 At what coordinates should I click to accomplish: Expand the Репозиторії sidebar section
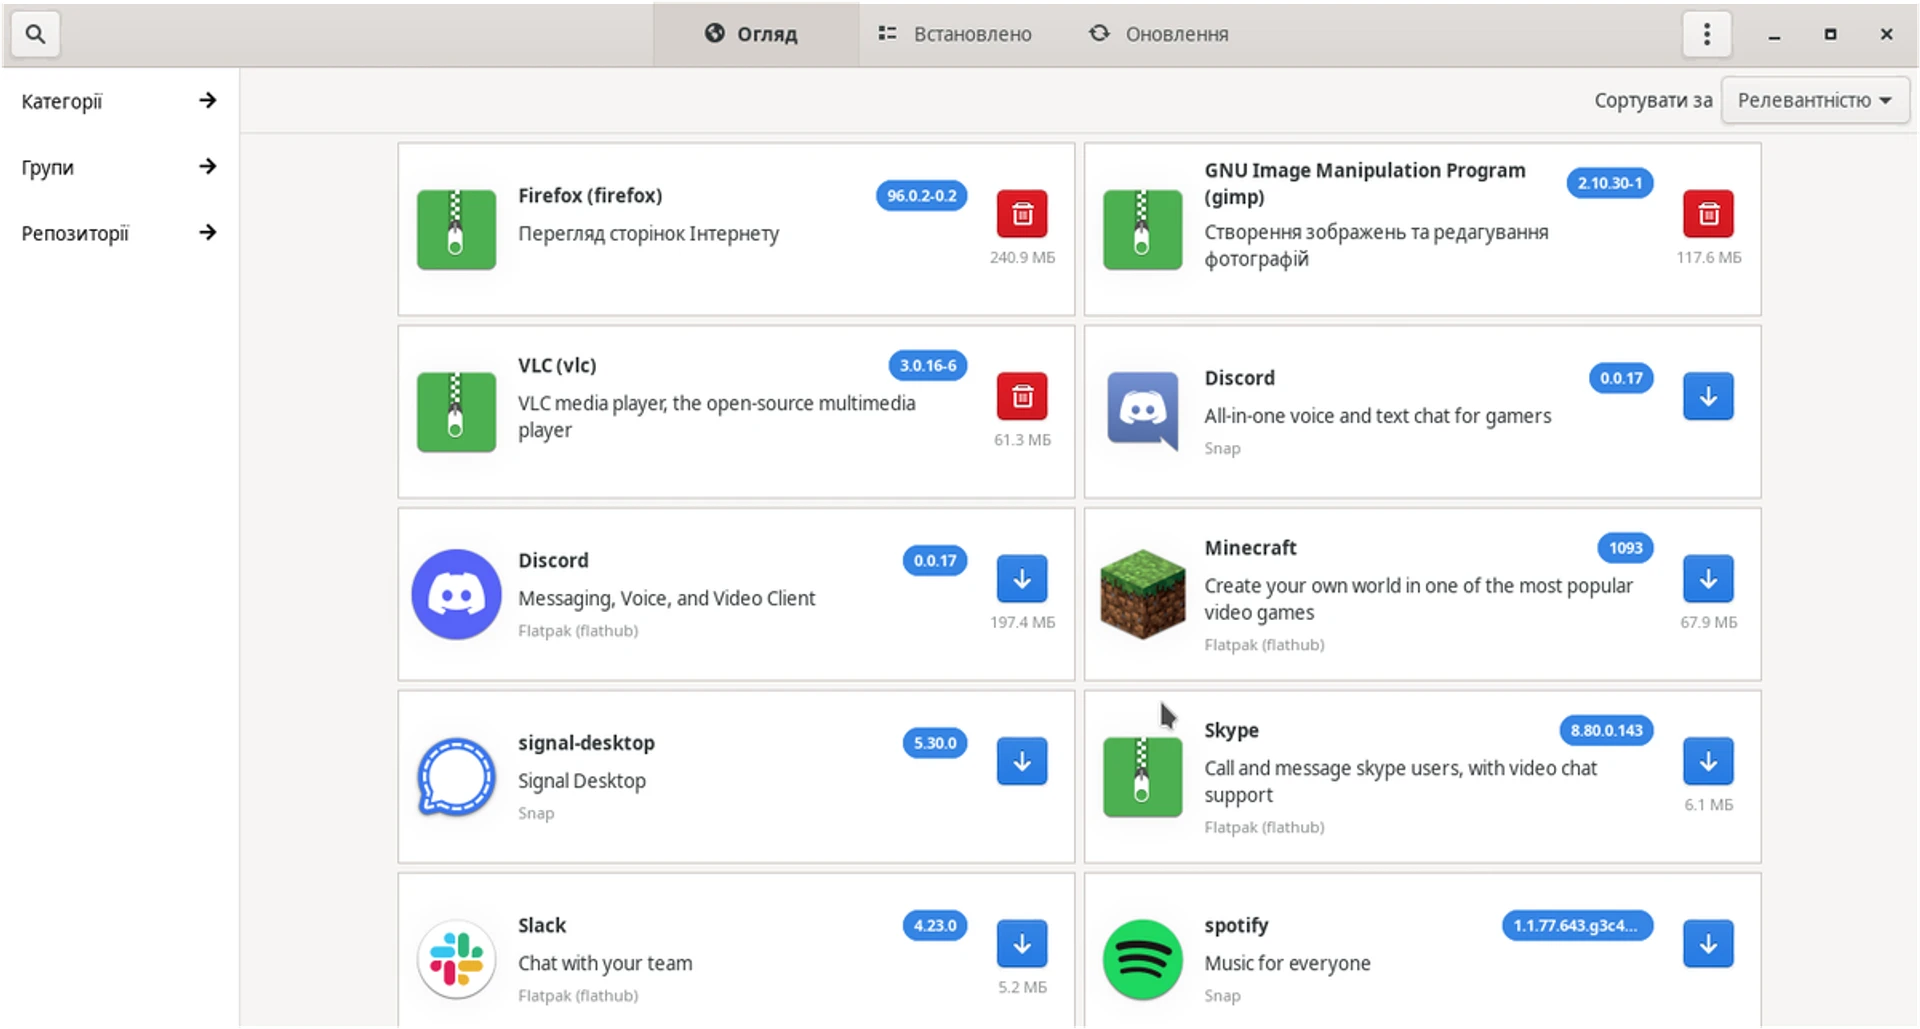pos(119,233)
